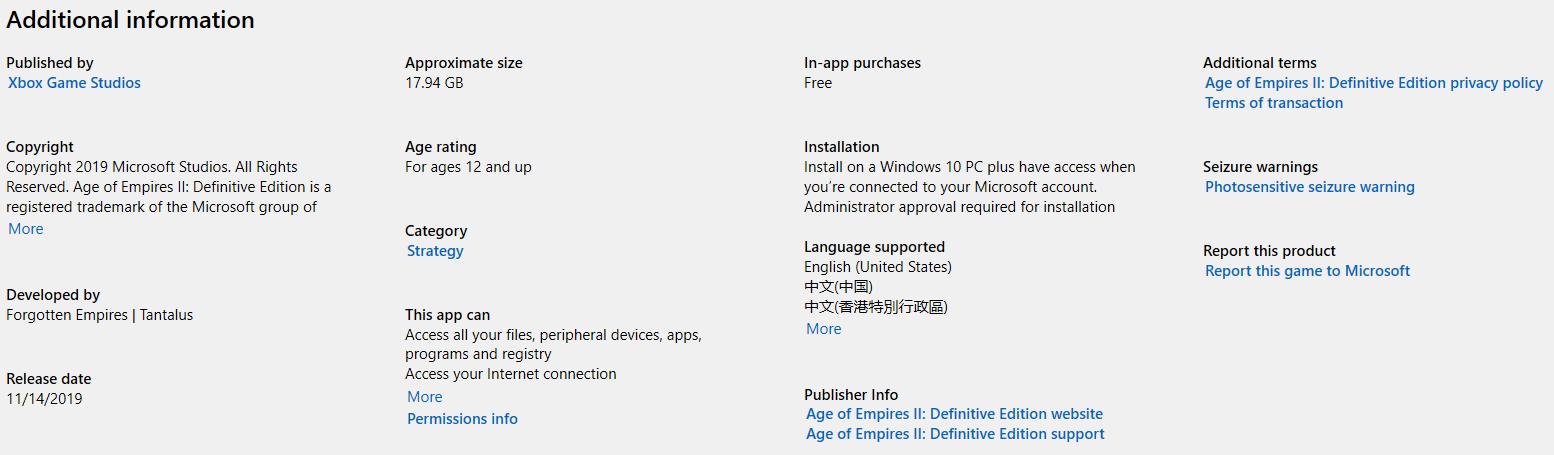Image resolution: width=1554 pixels, height=455 pixels.
Task: Open the Photosensitive seizure warning link
Action: (1310, 187)
